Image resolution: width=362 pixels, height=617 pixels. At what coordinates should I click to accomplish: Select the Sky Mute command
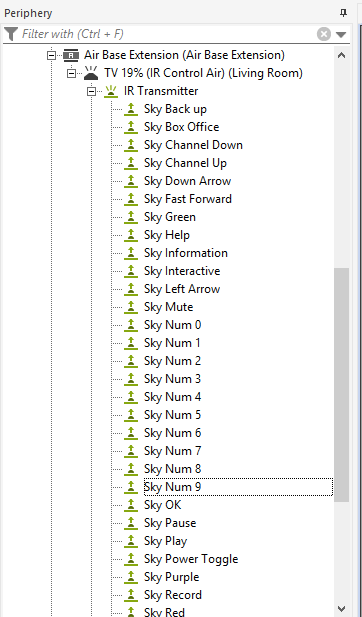point(168,307)
